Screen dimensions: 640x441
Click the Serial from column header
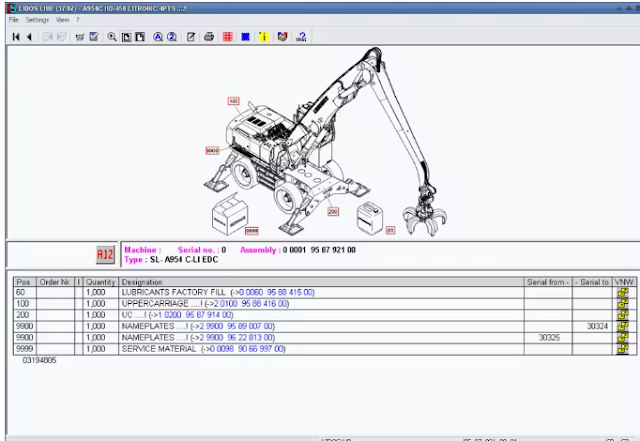(x=548, y=282)
